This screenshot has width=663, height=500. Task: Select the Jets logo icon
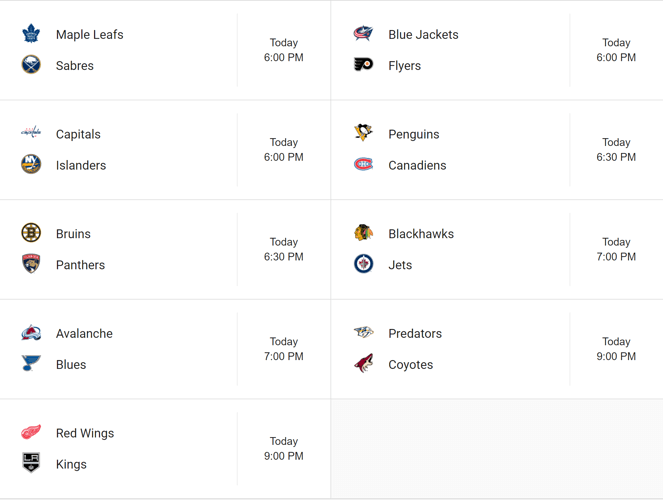pyautogui.click(x=363, y=264)
